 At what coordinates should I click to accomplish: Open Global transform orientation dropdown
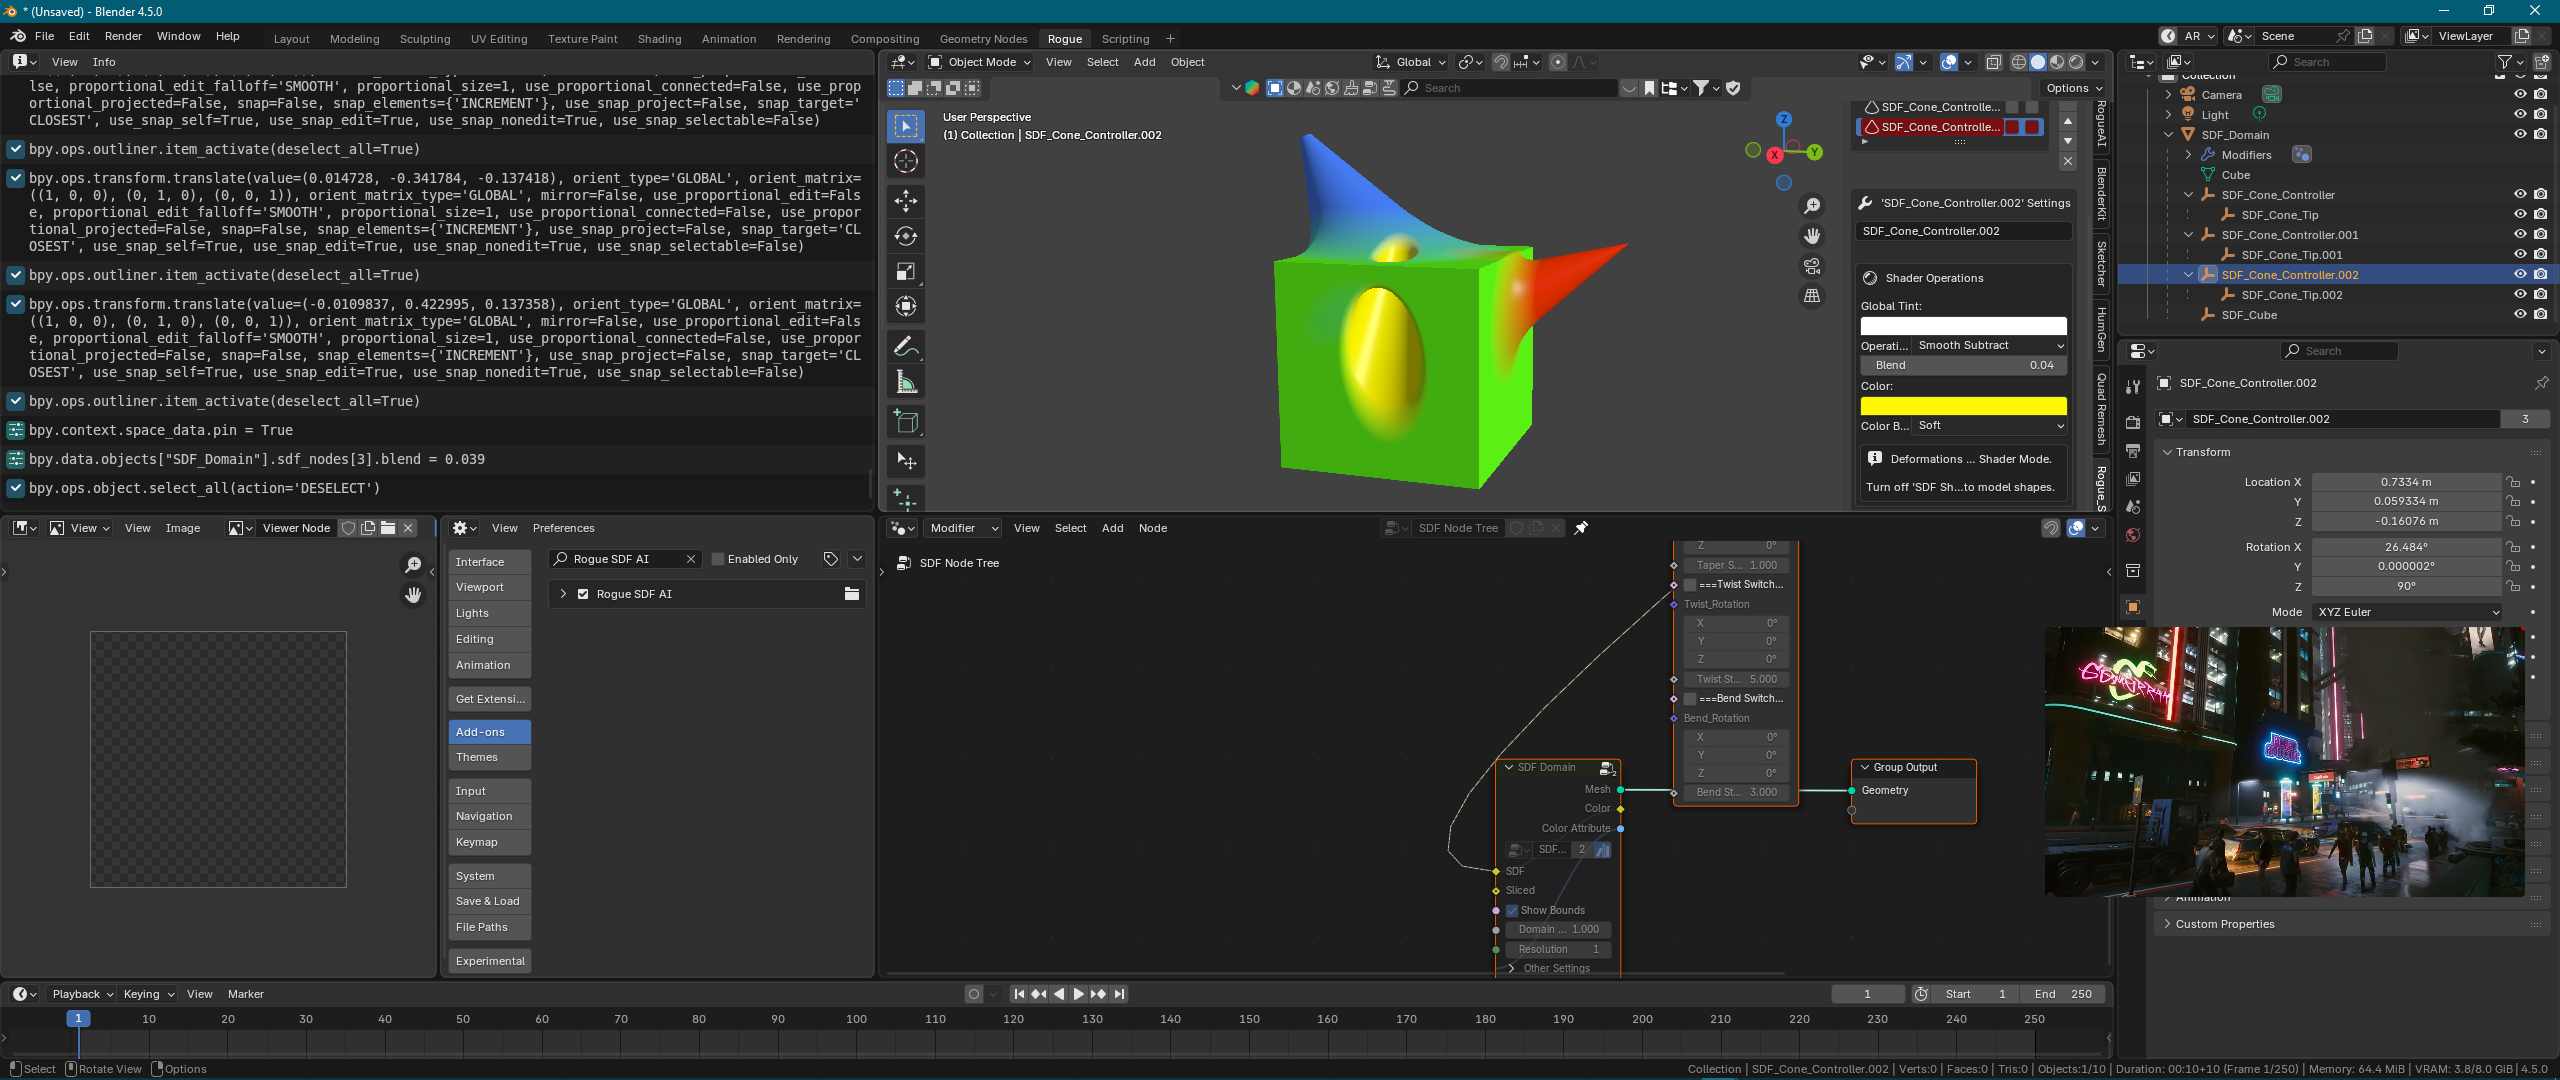pos(1412,62)
